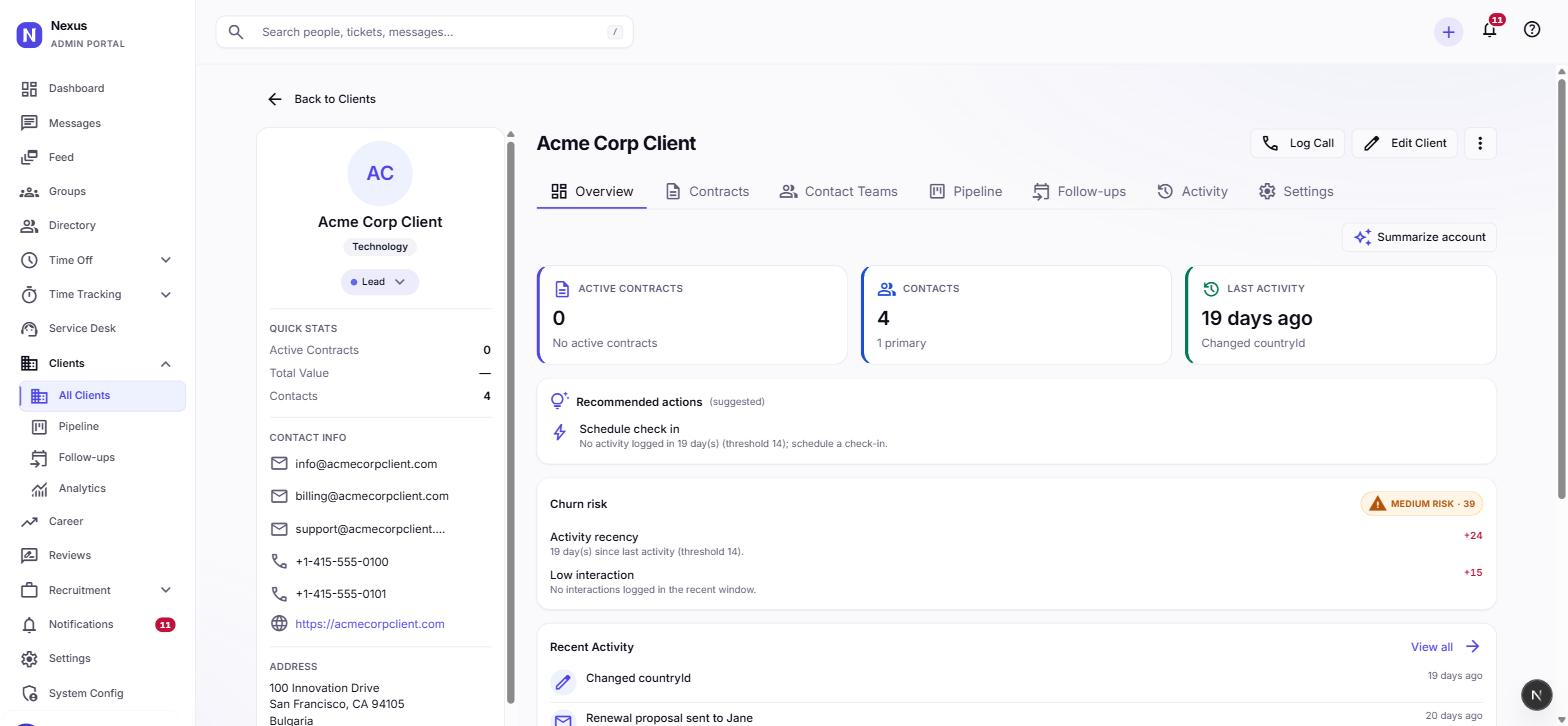The height and width of the screenshot is (726, 1568).
Task: Click the Nexus logo icon
Action: [x=30, y=35]
